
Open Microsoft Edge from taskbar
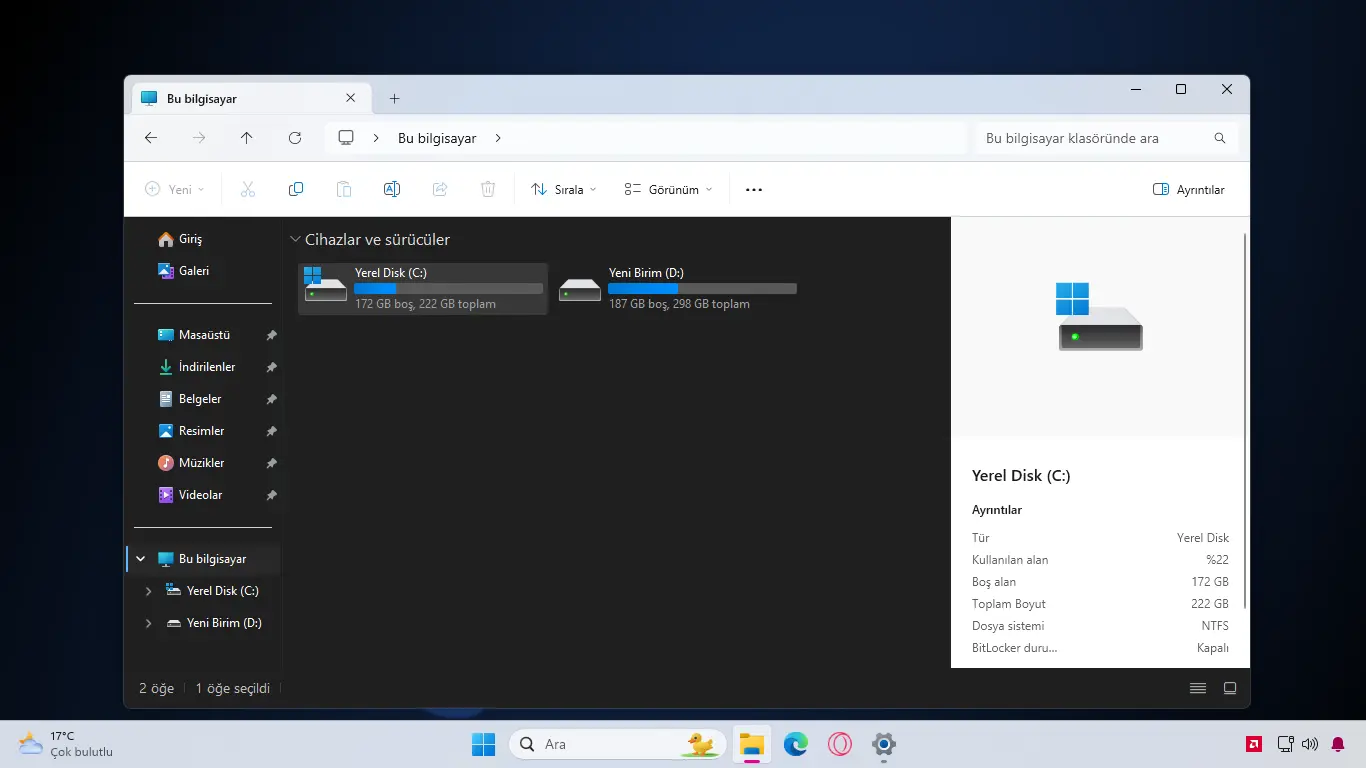tap(796, 744)
